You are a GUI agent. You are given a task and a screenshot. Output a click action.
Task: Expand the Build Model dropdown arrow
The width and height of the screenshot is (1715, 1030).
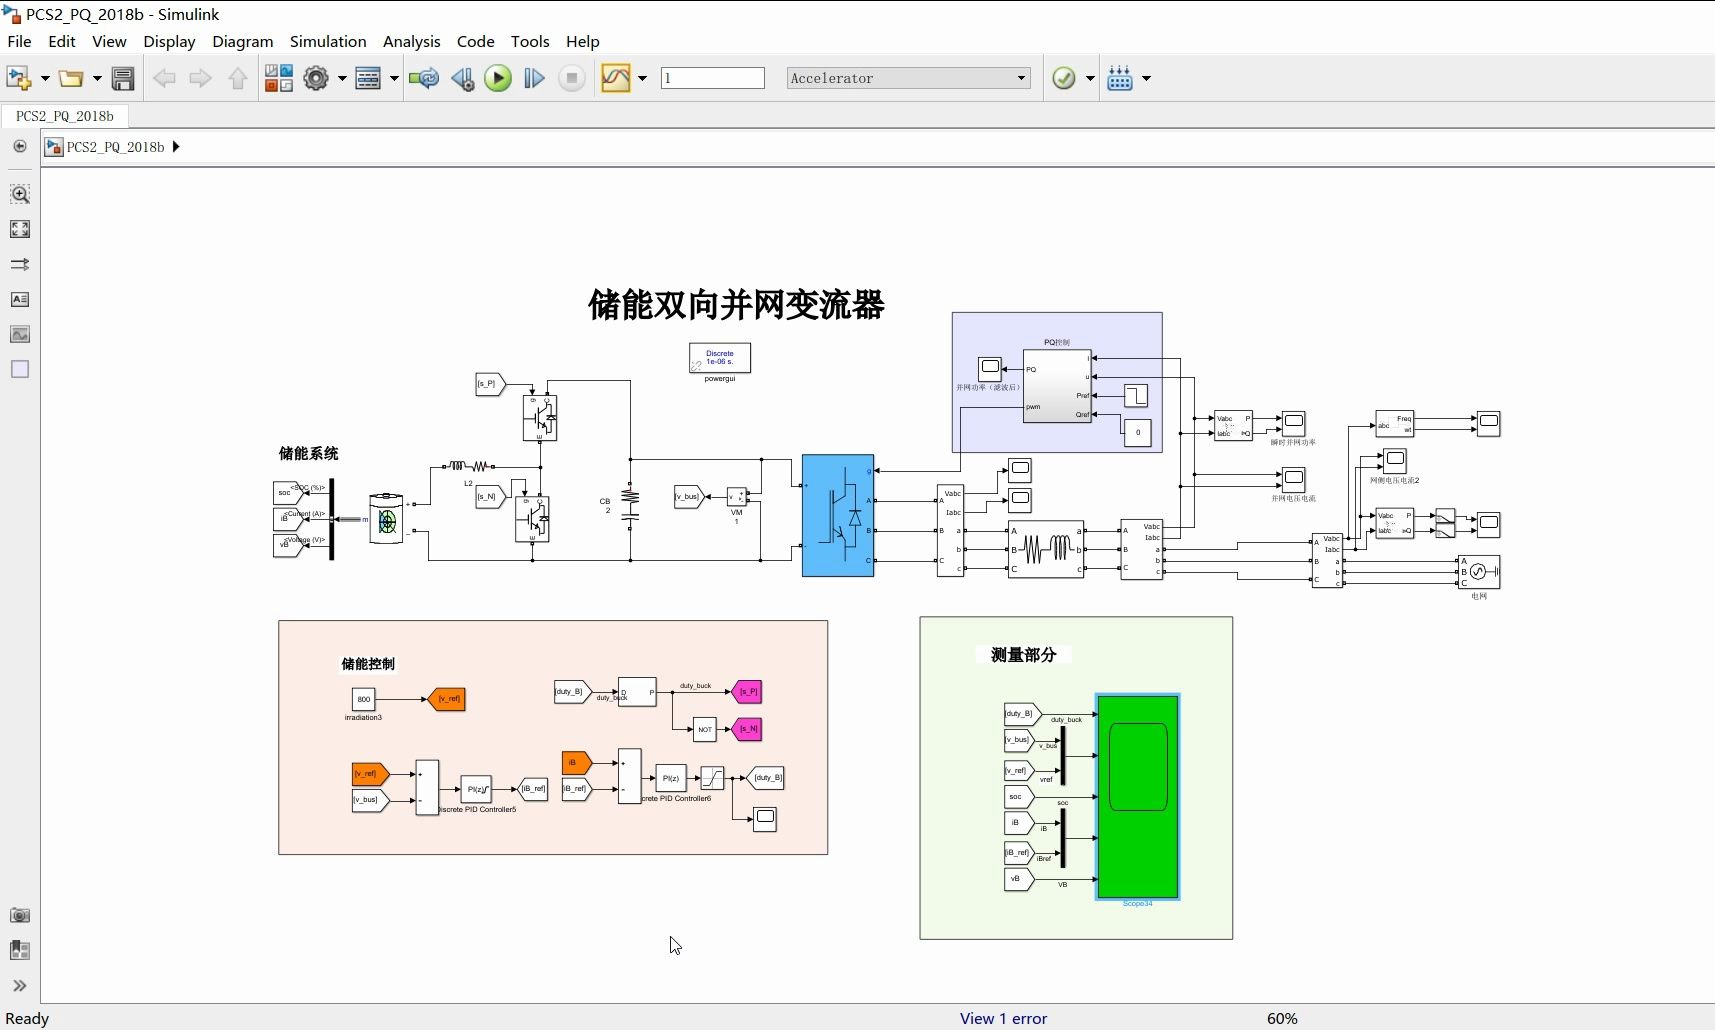point(1146,78)
